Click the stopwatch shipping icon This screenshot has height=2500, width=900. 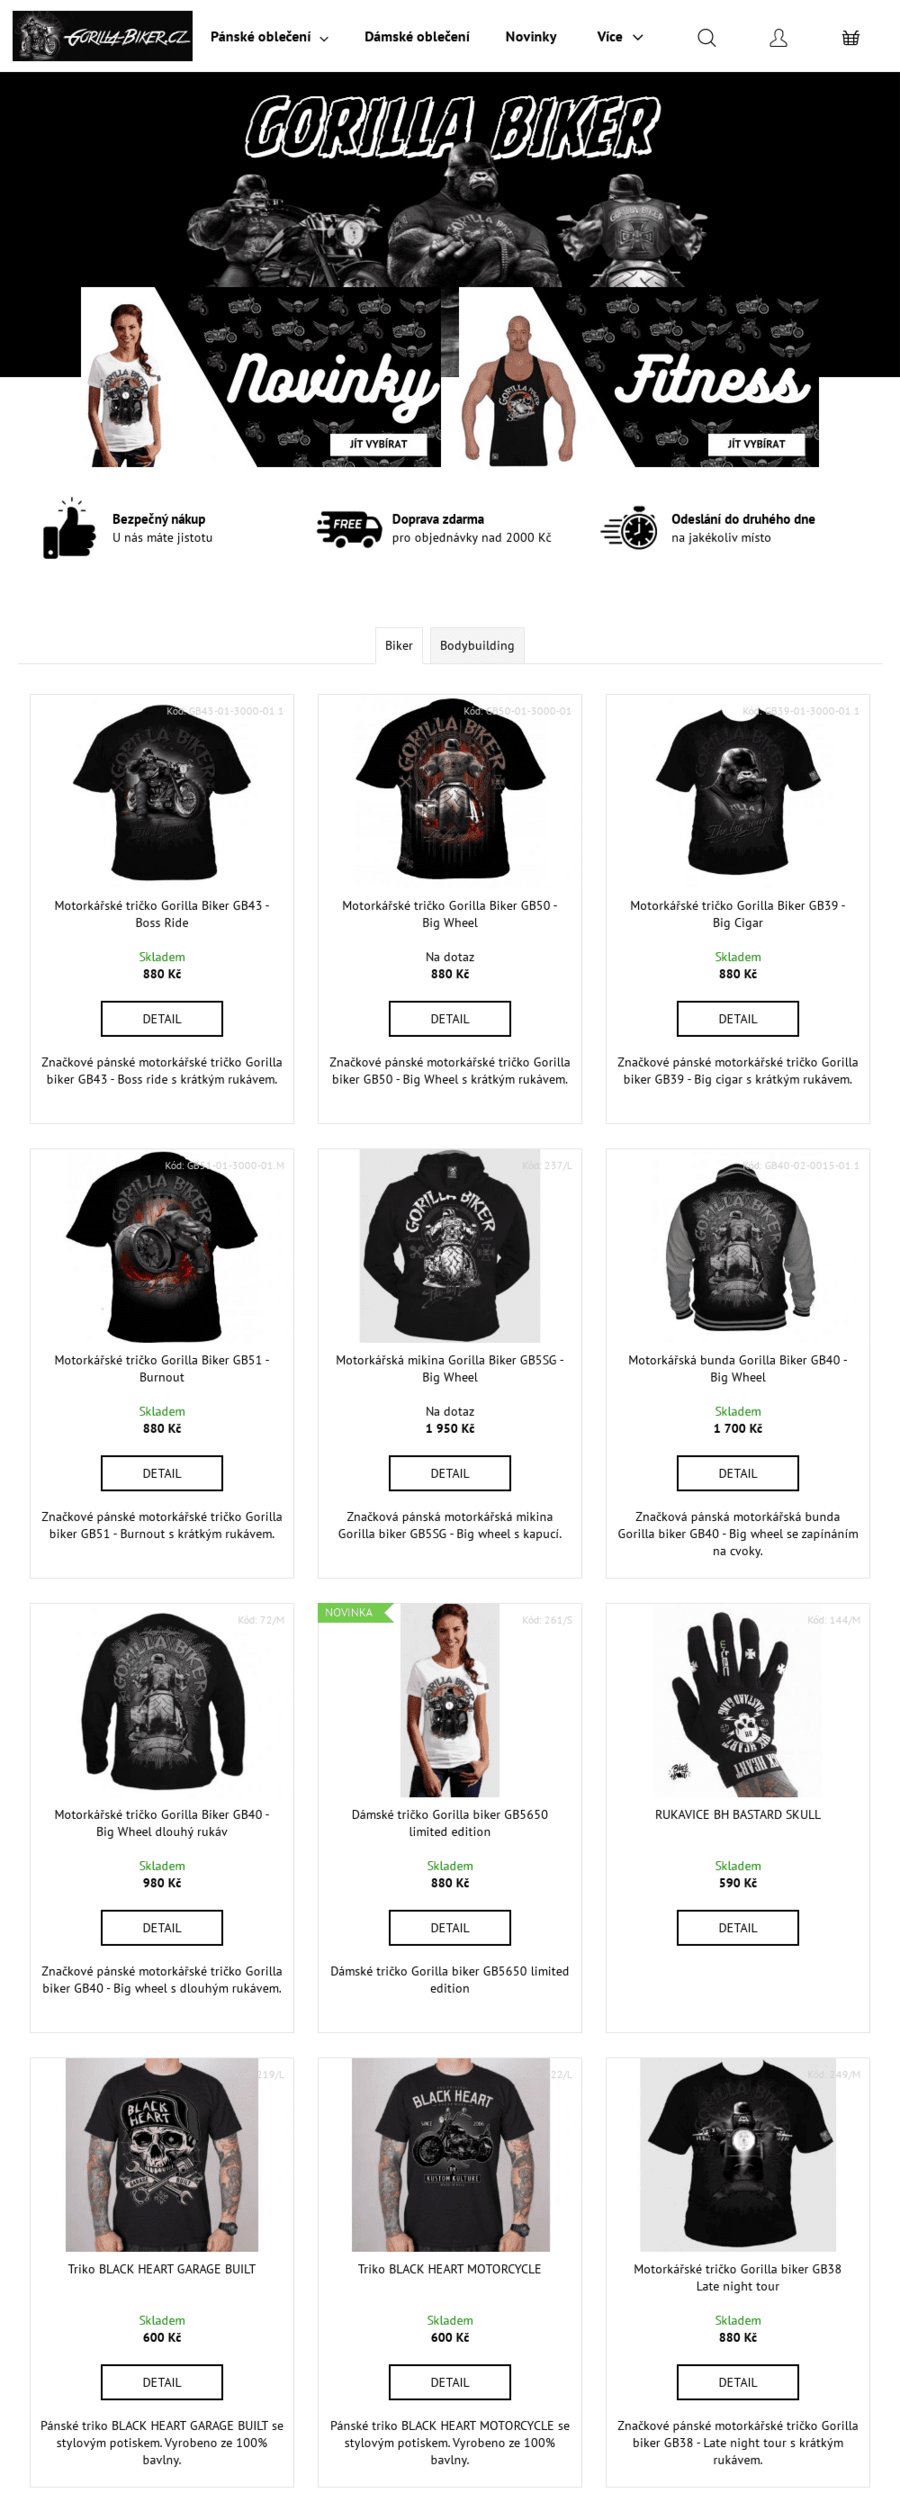(629, 528)
